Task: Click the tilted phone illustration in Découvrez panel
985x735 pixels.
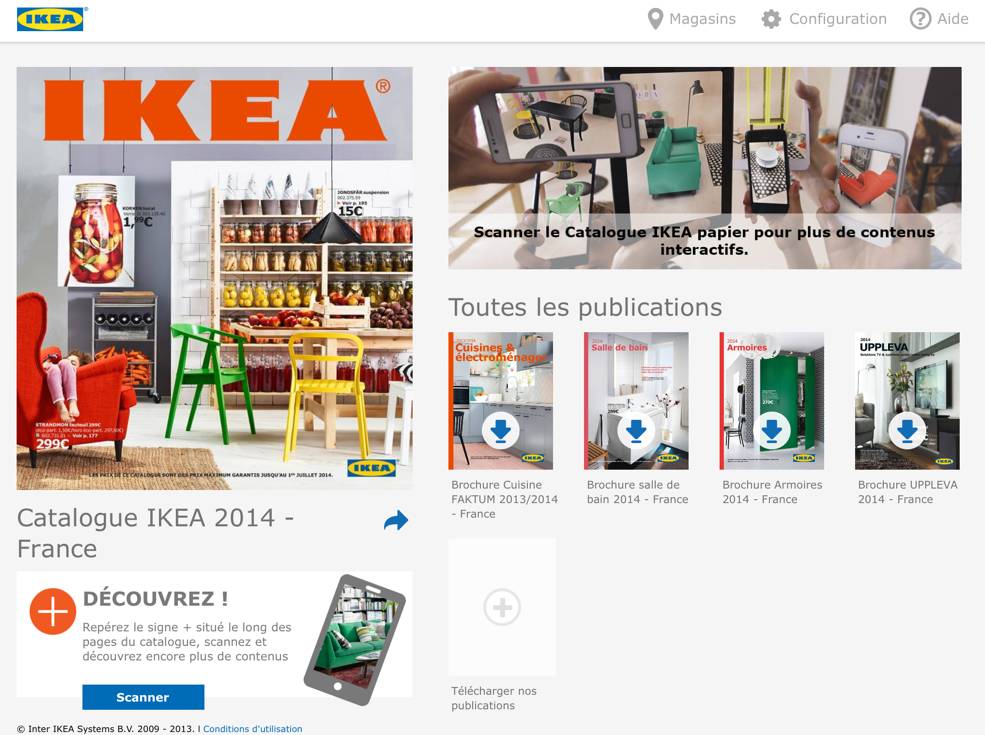Action: (356, 639)
